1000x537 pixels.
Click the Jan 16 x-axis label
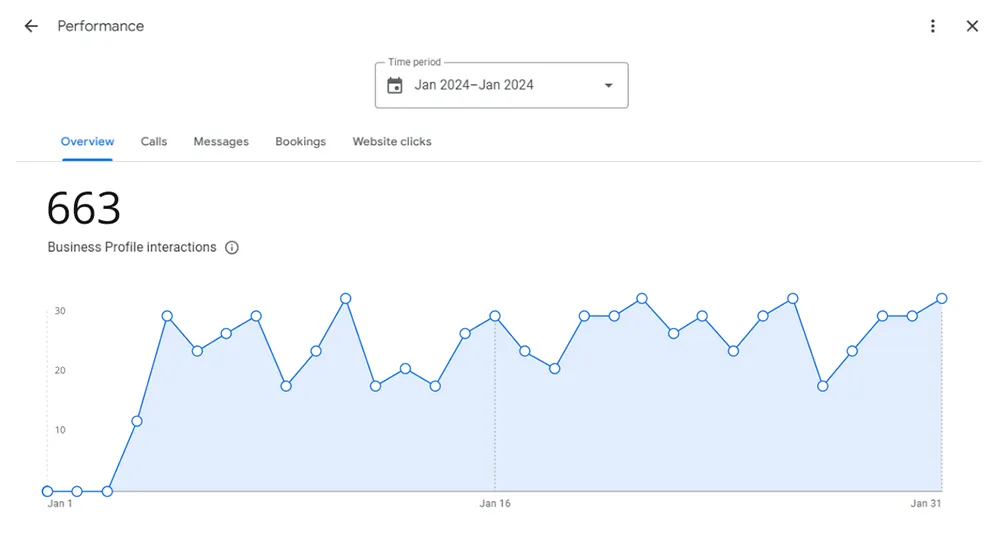click(x=495, y=504)
